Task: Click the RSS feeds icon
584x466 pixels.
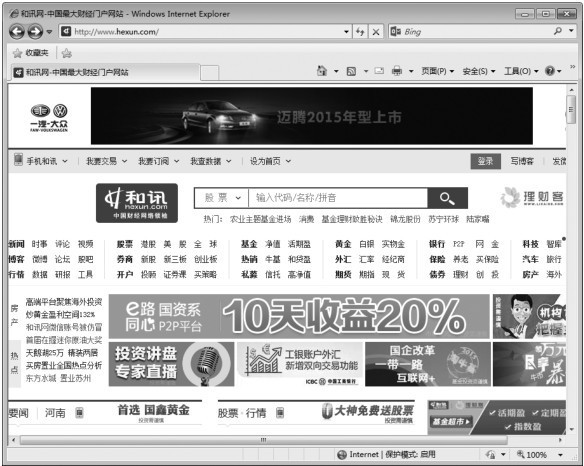Action: point(351,71)
